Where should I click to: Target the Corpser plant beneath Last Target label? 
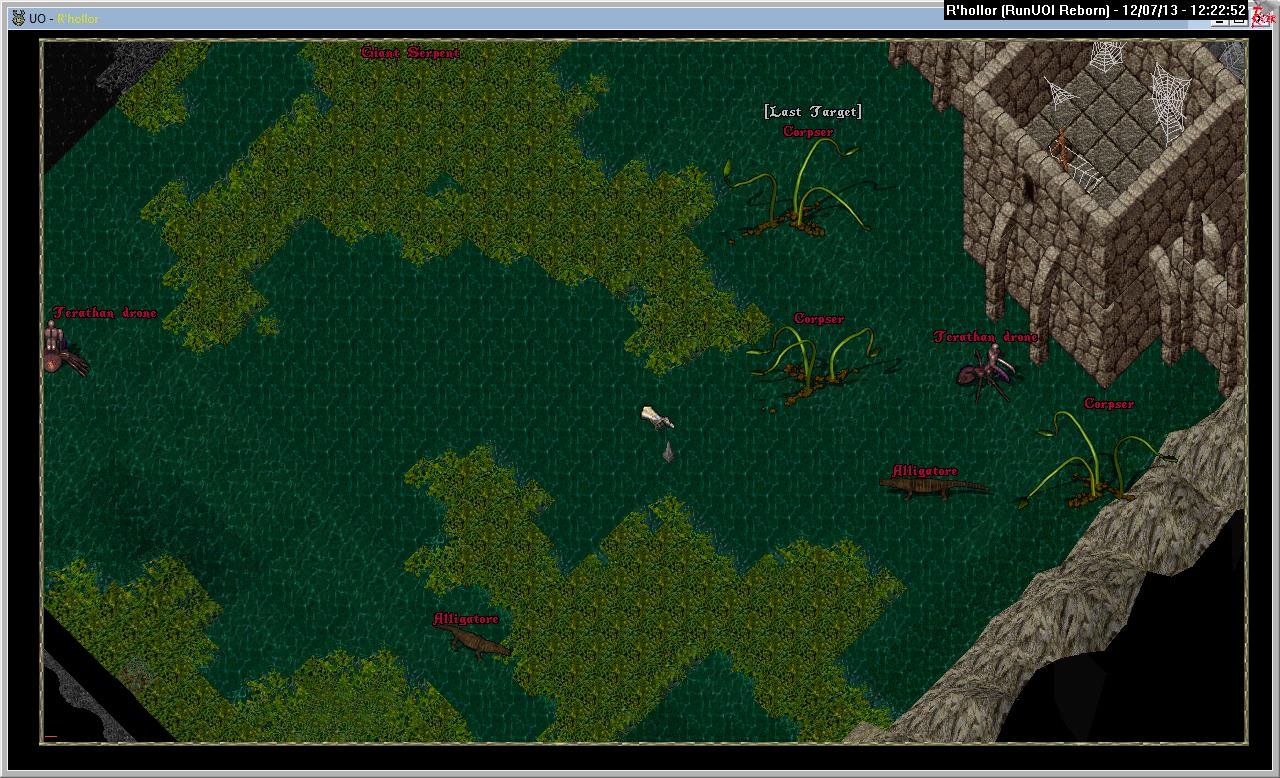click(x=800, y=190)
